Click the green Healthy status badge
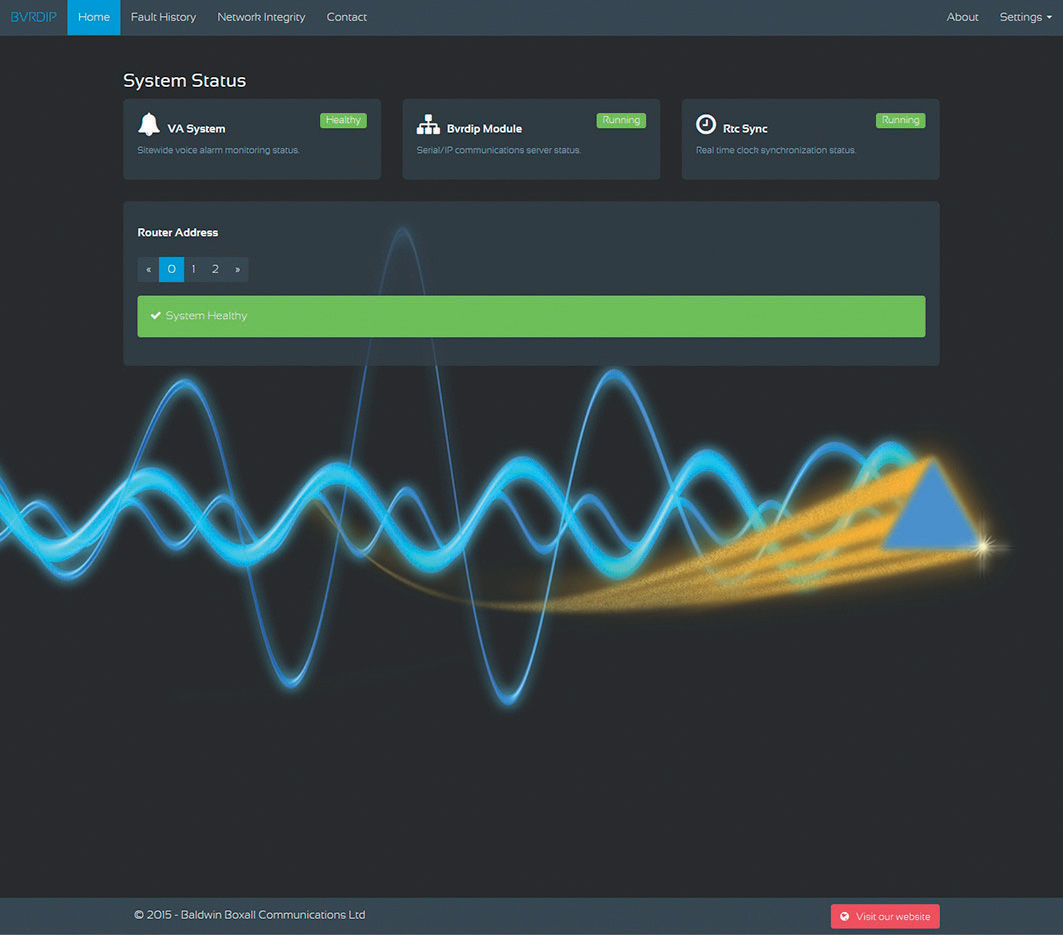1063x935 pixels. click(343, 120)
